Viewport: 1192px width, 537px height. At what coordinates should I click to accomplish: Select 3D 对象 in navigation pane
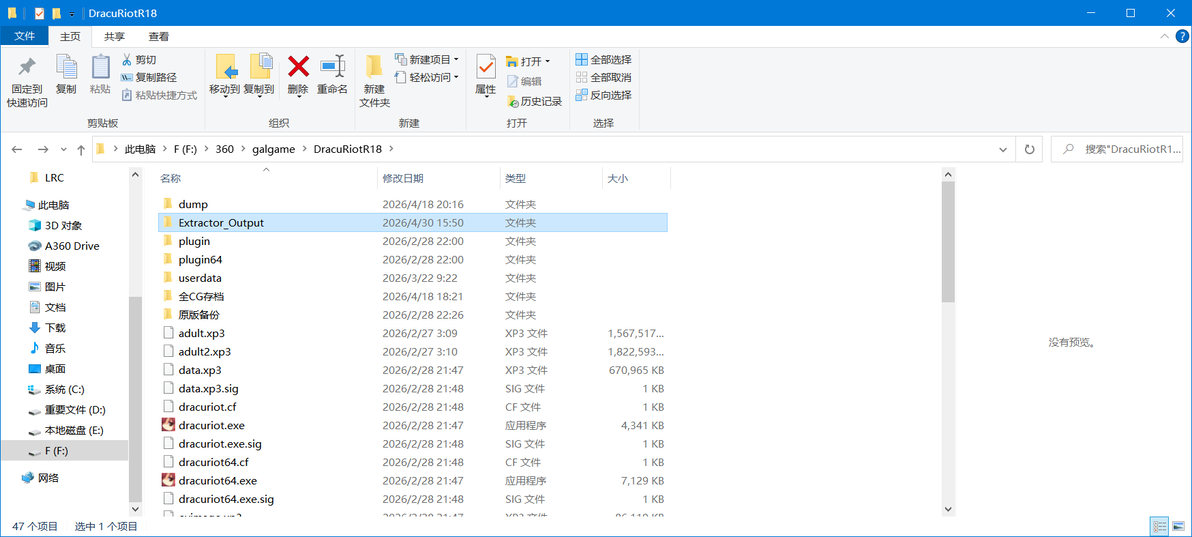click(x=55, y=225)
